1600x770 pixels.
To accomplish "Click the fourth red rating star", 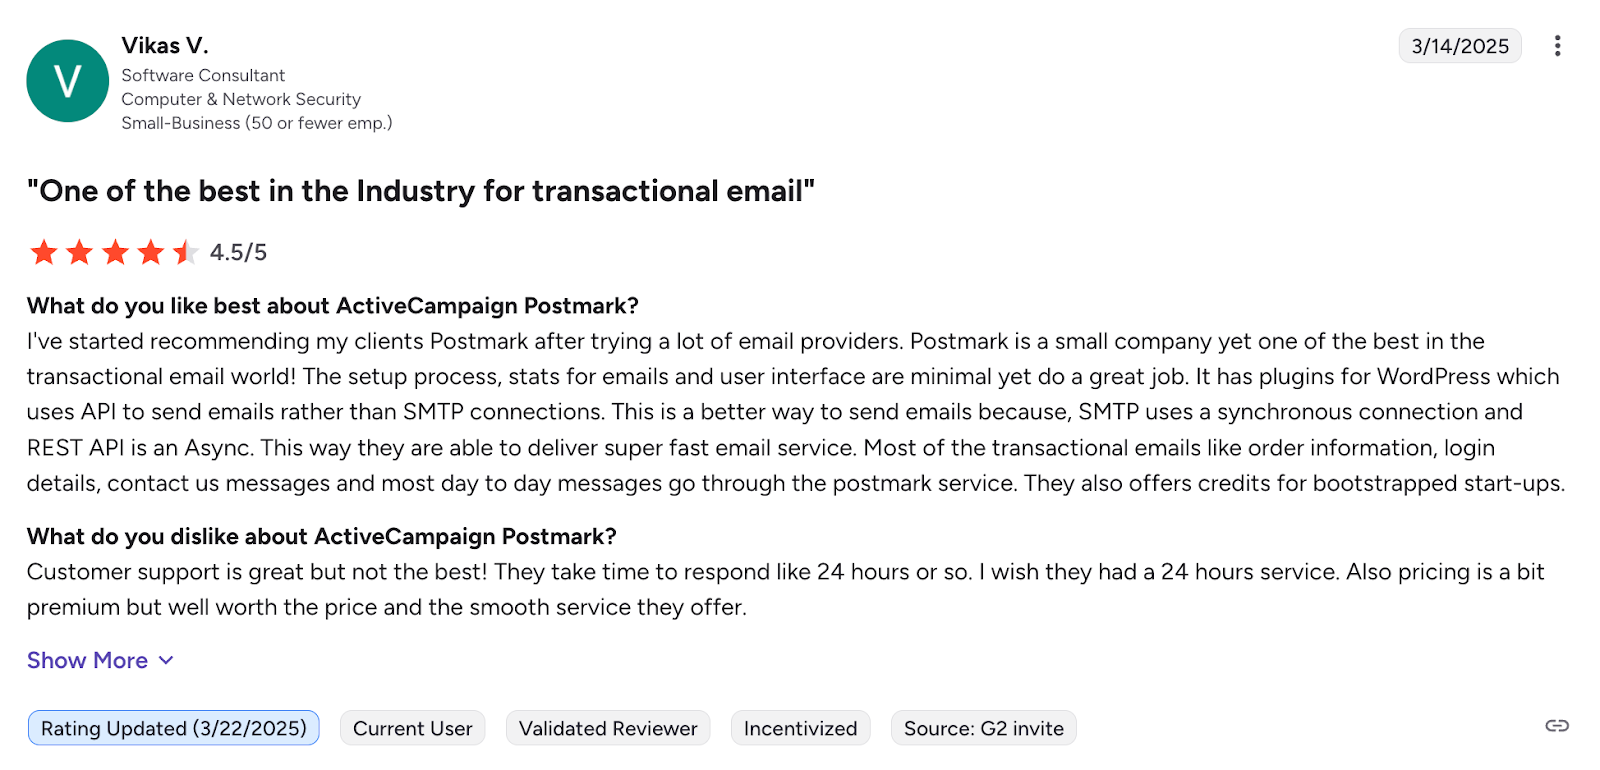I will coord(151,252).
